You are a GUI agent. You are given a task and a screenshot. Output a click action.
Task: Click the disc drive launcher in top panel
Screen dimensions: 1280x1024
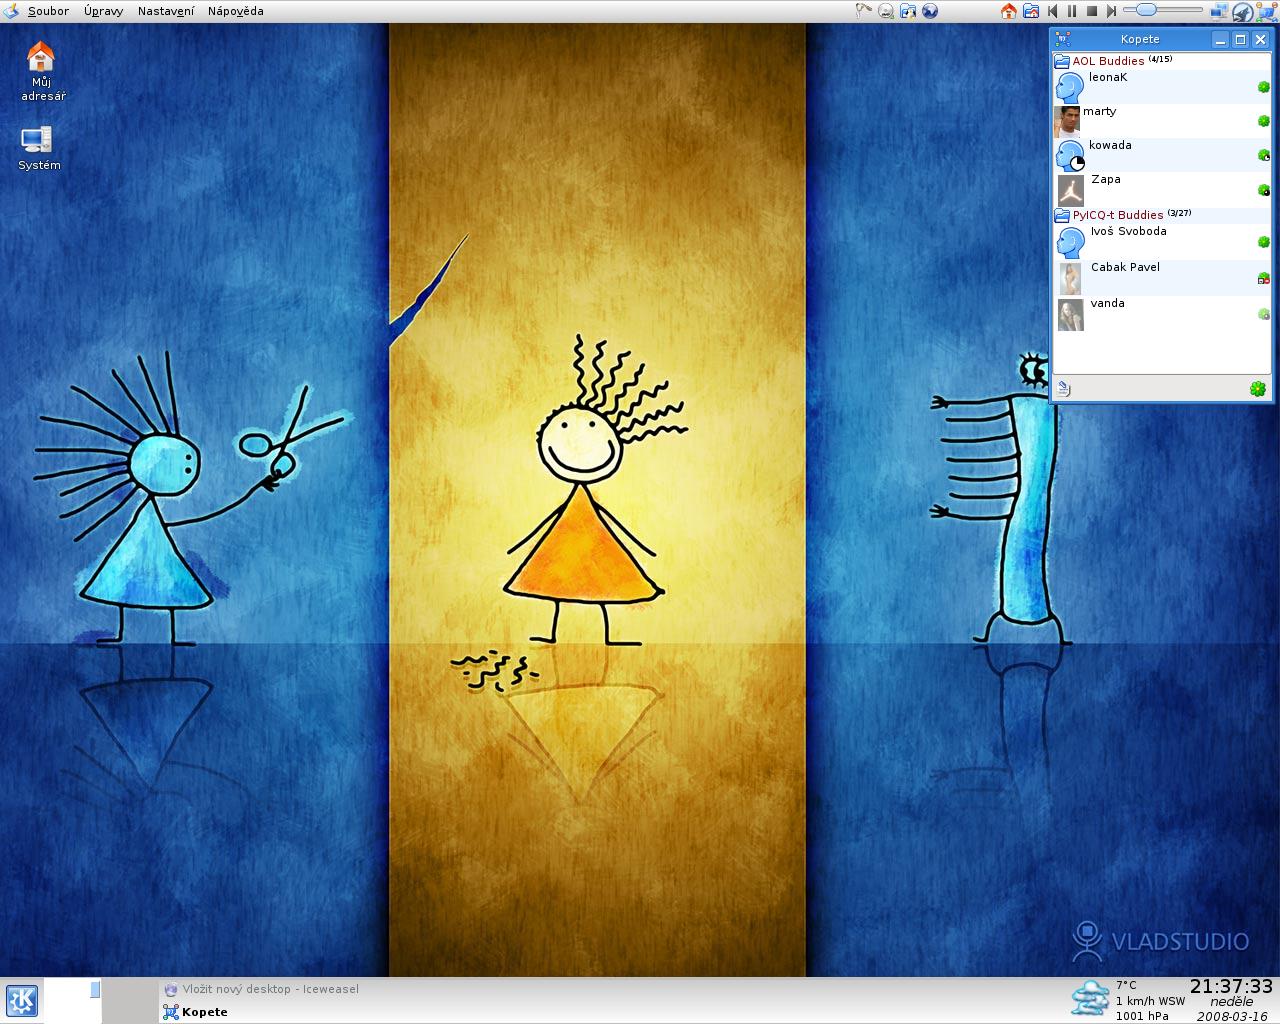886,11
